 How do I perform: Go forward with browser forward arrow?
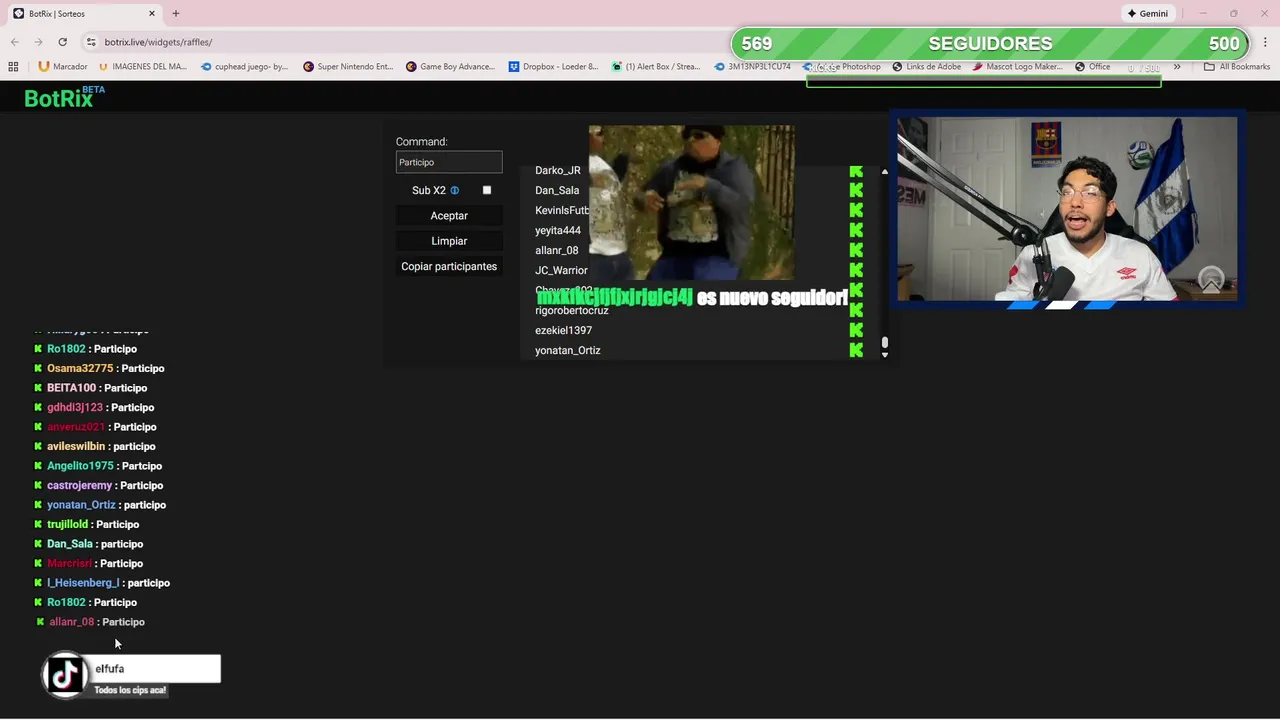[x=38, y=42]
